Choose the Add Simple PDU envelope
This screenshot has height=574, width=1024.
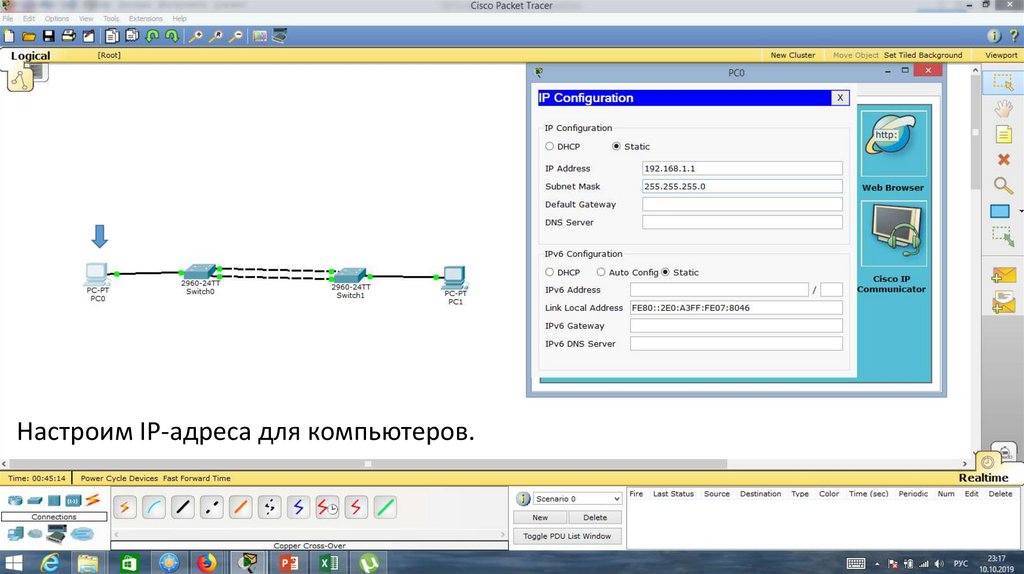pos(1003,276)
